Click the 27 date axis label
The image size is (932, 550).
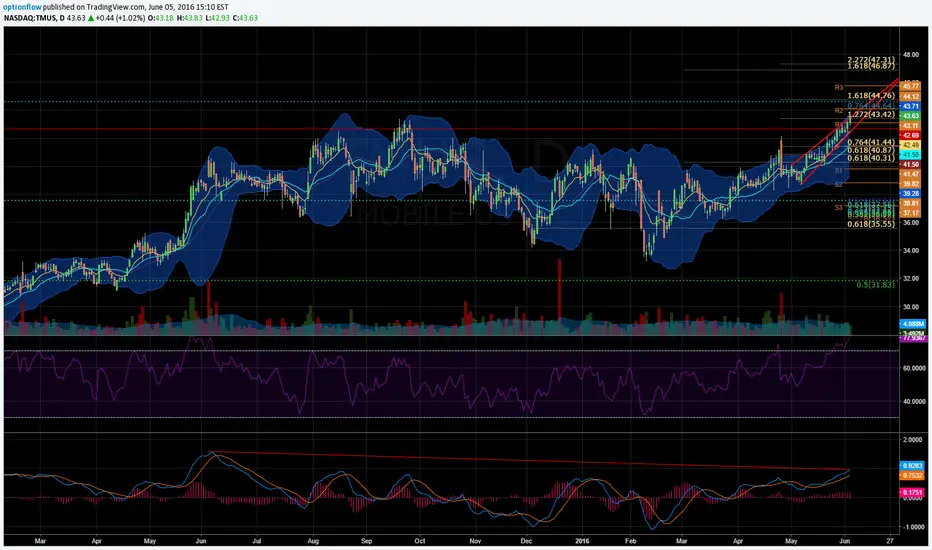[889, 541]
